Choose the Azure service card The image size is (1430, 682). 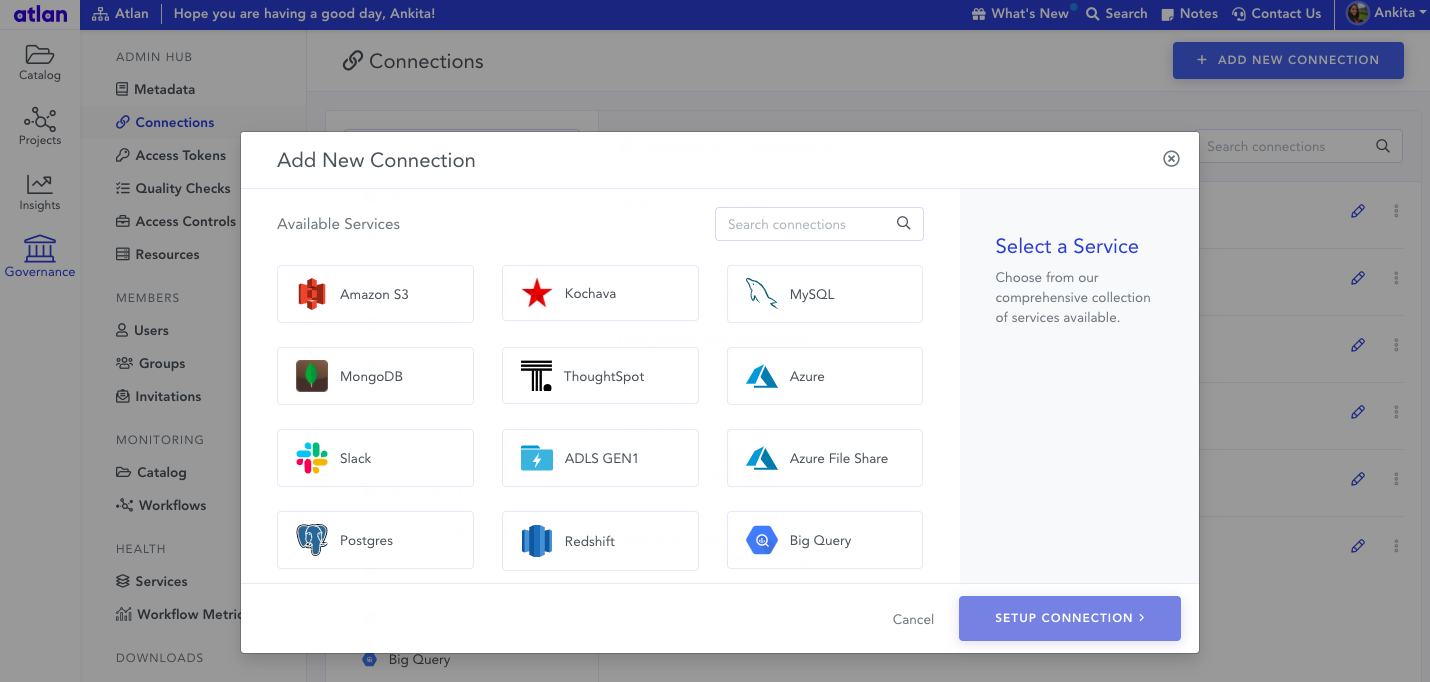coord(825,376)
